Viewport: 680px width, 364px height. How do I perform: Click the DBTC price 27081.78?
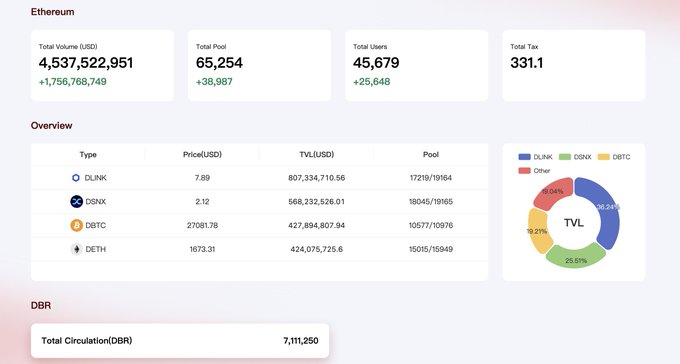(202, 225)
